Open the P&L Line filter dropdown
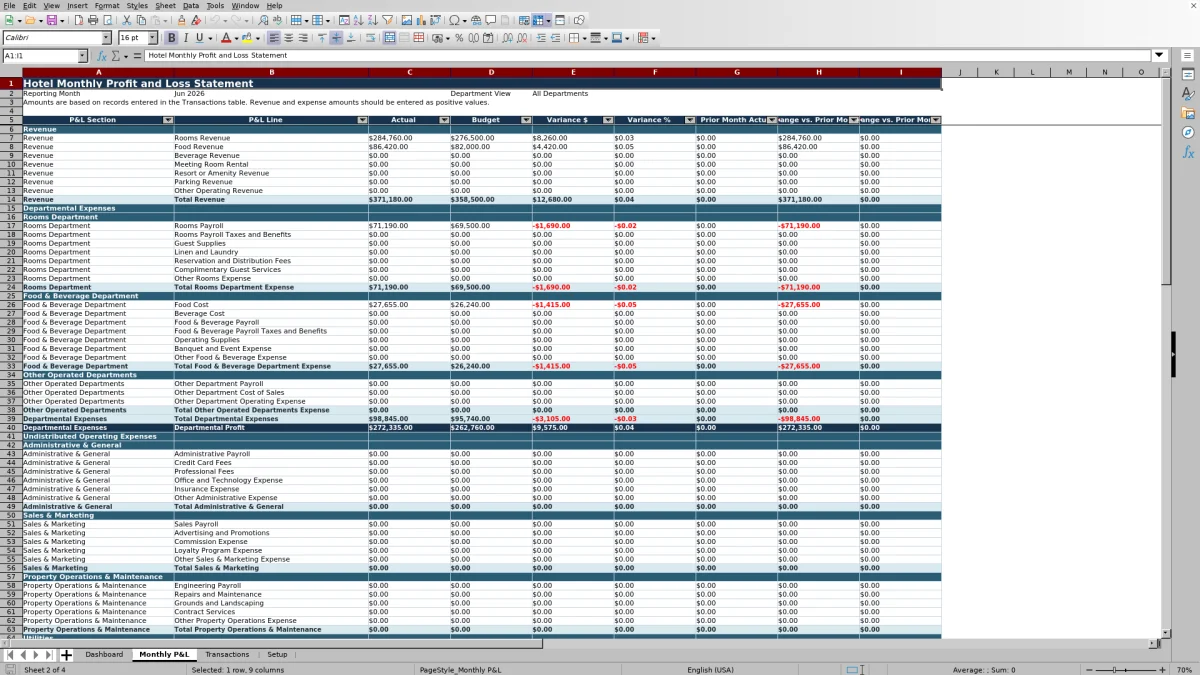The height and width of the screenshot is (675, 1200). (x=362, y=120)
